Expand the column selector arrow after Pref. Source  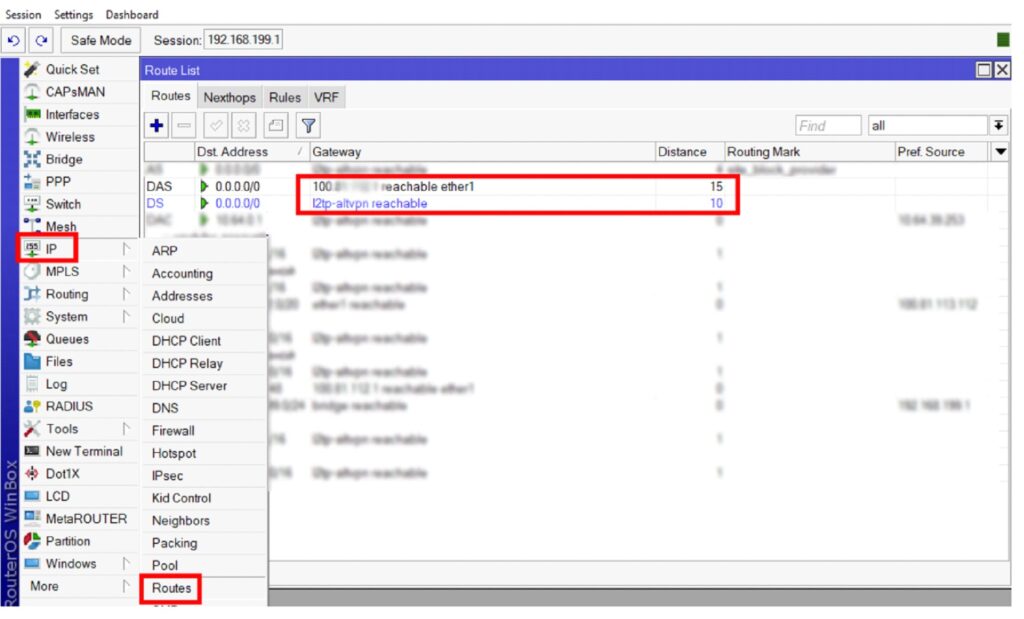(1000, 152)
